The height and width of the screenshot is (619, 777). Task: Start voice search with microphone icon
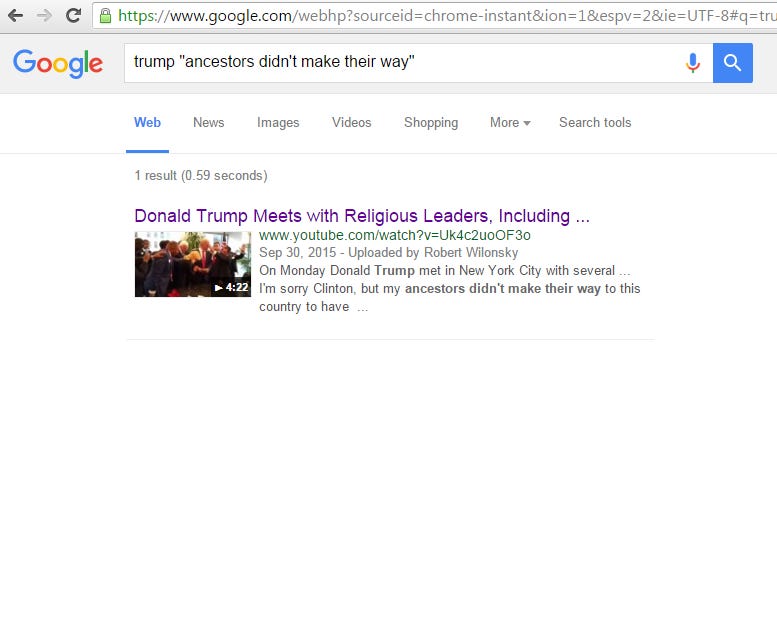click(x=693, y=63)
